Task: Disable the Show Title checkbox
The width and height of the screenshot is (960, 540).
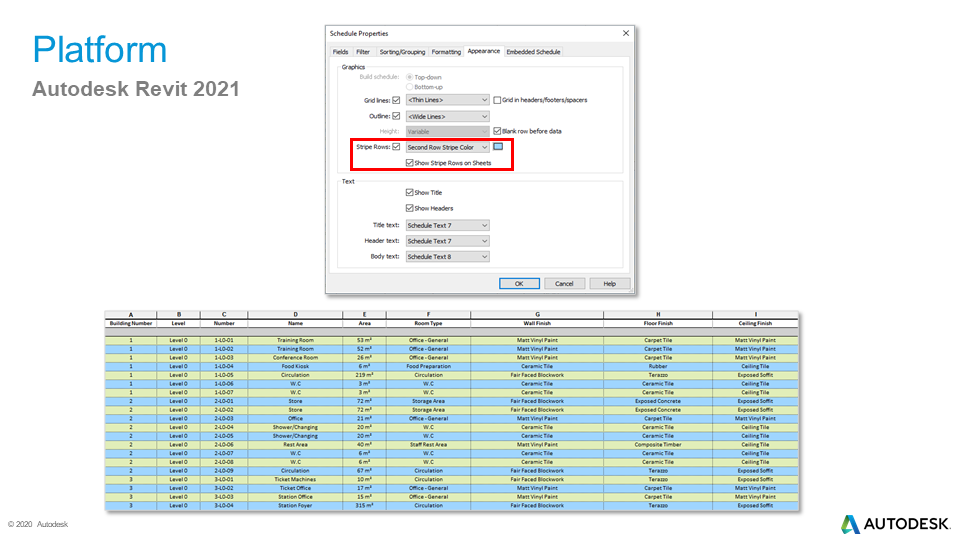Action: pos(409,193)
